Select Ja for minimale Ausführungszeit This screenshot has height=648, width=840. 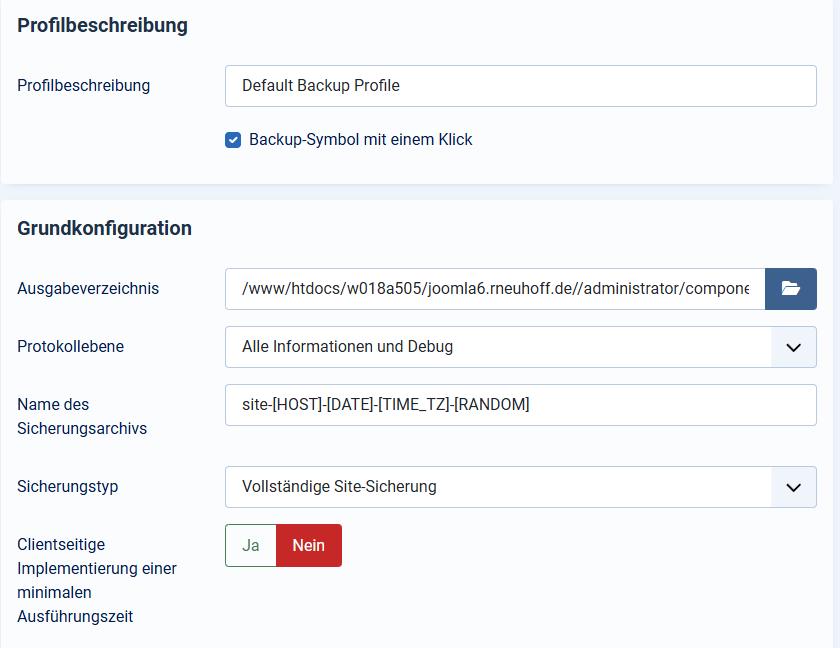click(250, 545)
